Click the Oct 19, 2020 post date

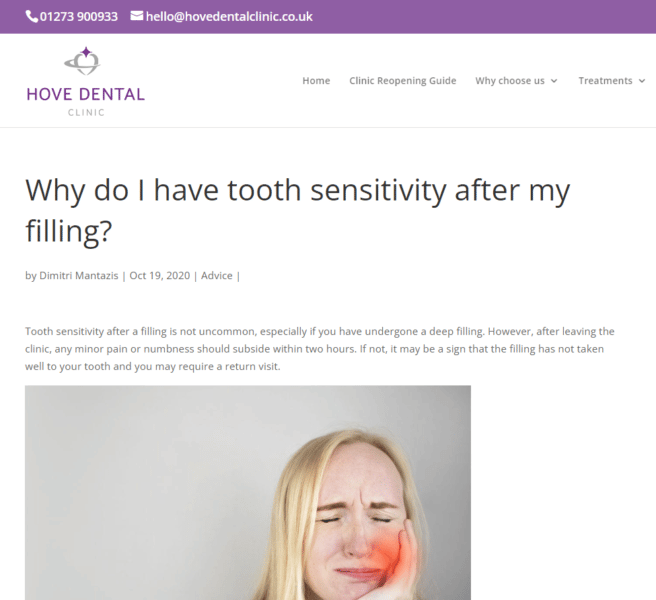tap(161, 276)
